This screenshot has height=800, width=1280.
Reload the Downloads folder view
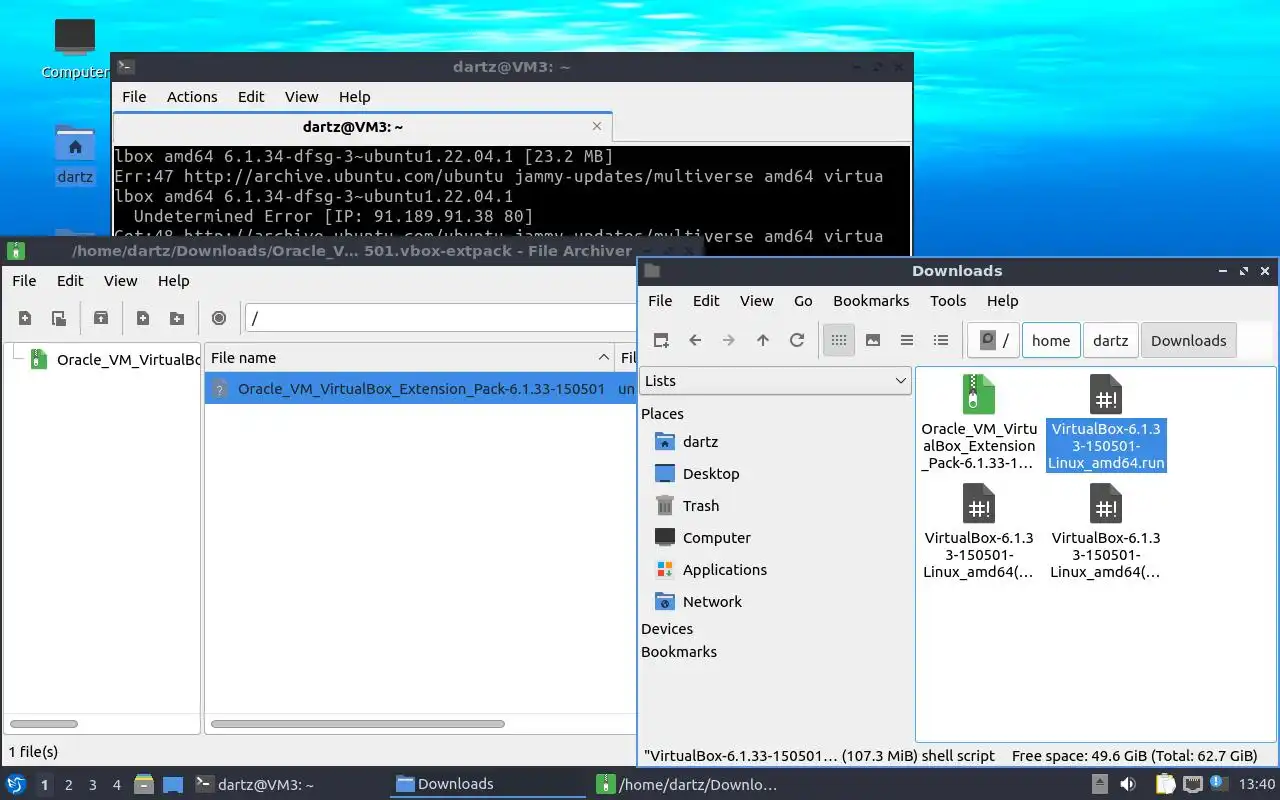coord(797,340)
